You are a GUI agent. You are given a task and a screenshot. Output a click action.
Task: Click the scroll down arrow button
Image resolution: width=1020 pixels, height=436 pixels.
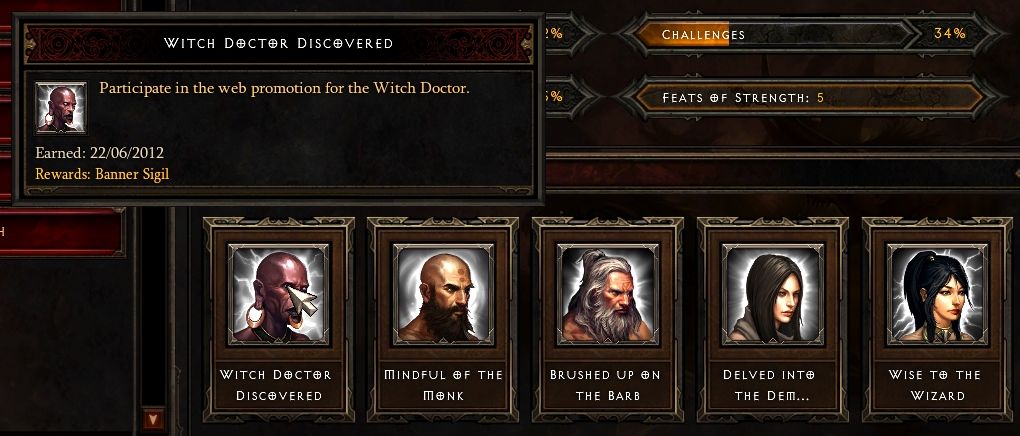[153, 419]
